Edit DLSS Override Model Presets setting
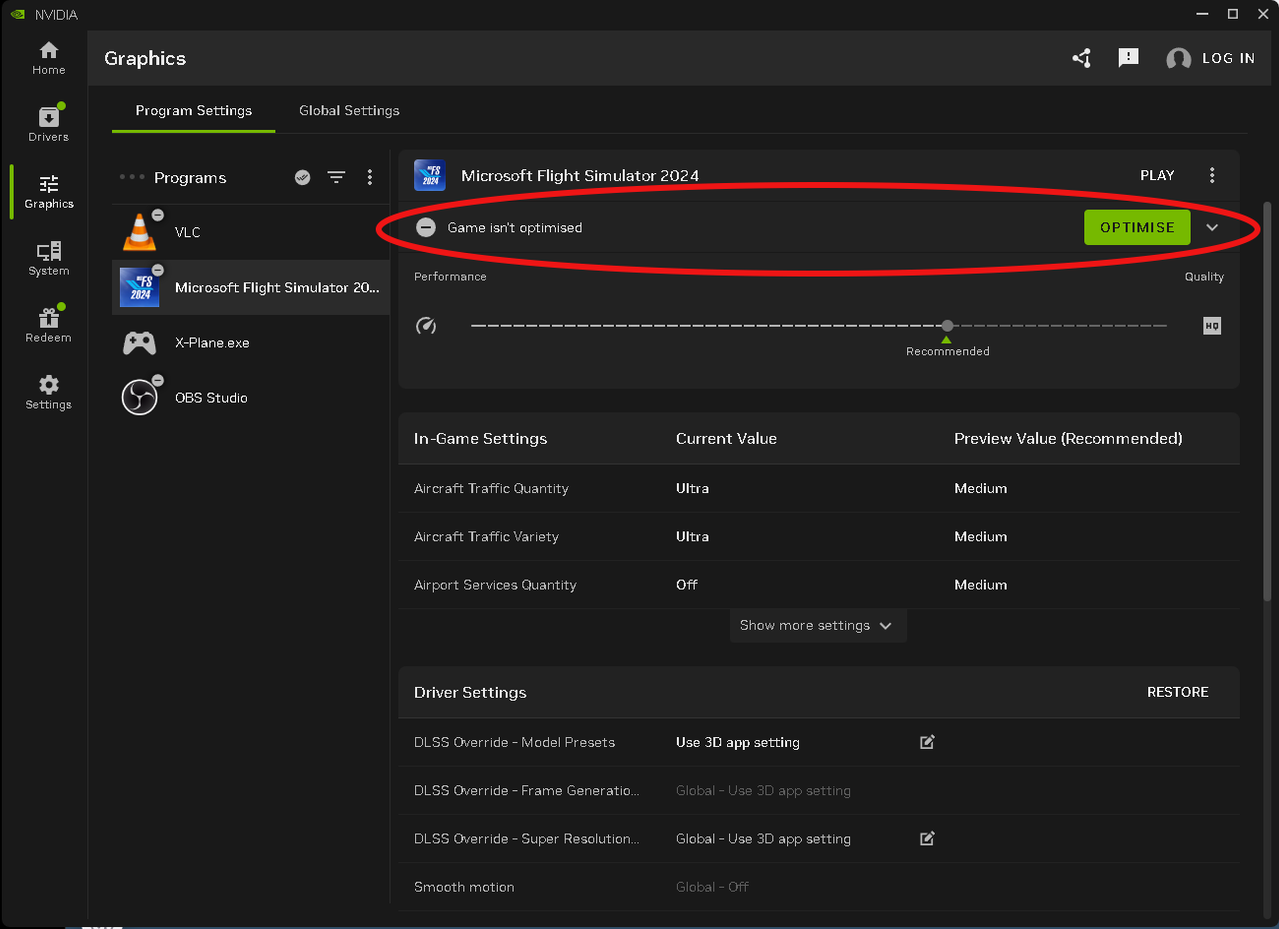 [927, 742]
